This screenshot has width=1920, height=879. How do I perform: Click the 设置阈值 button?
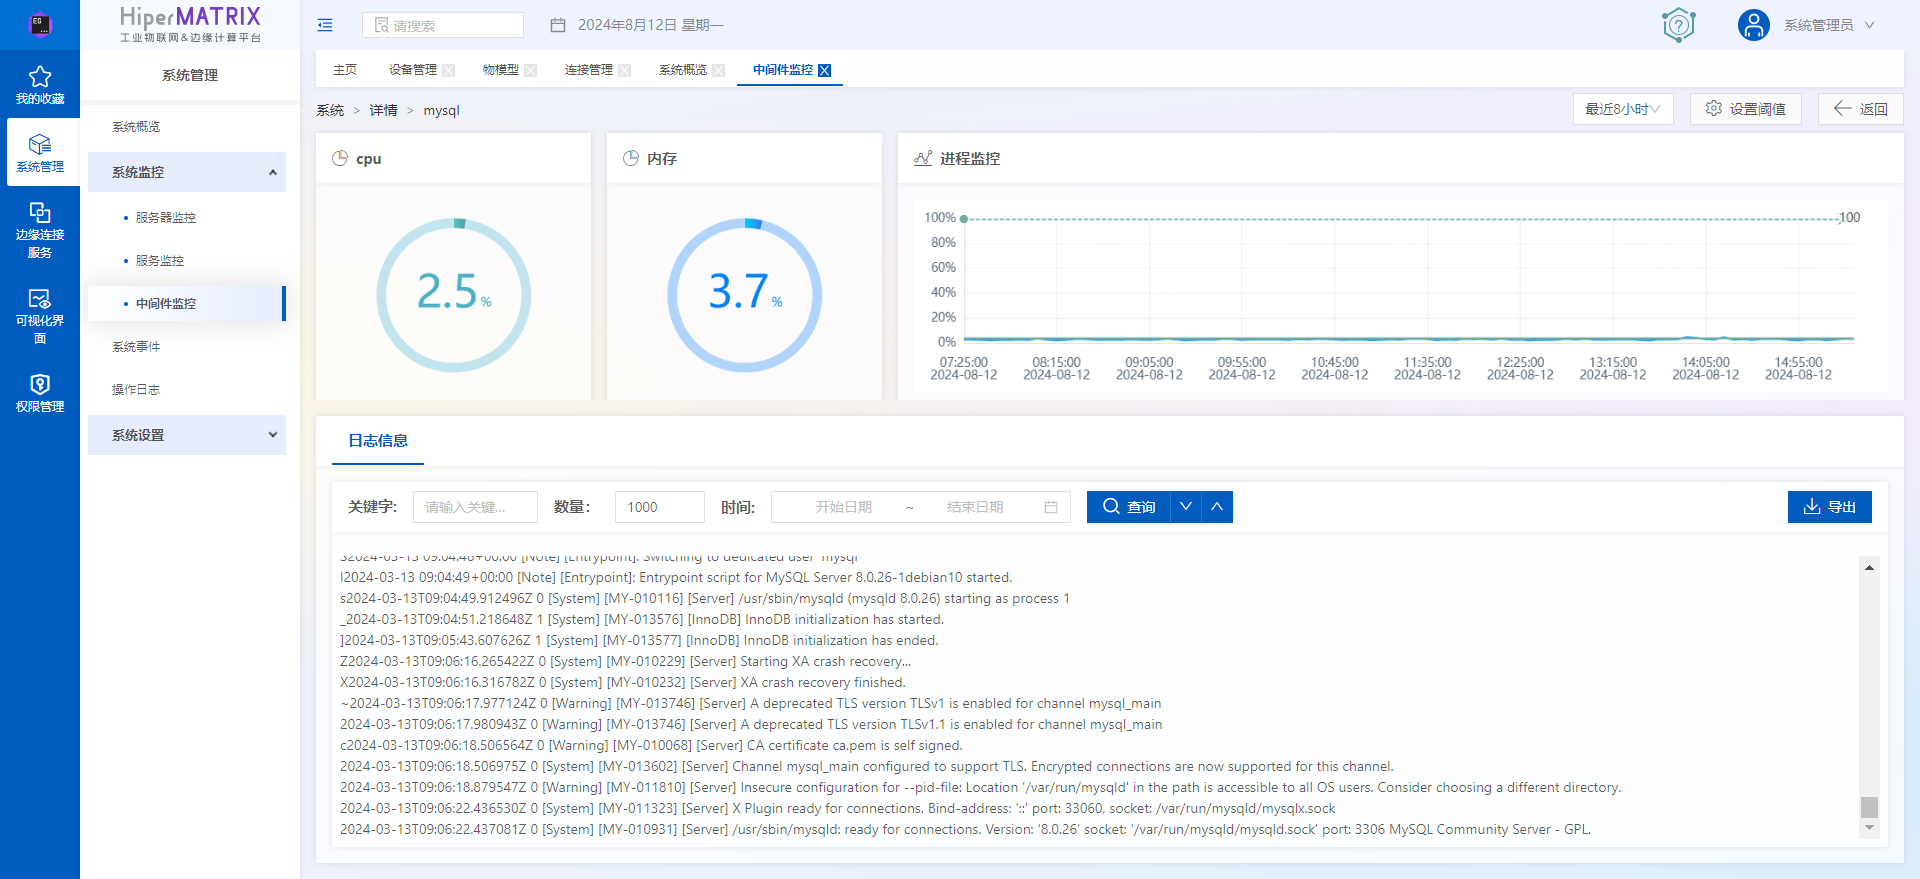point(1746,109)
